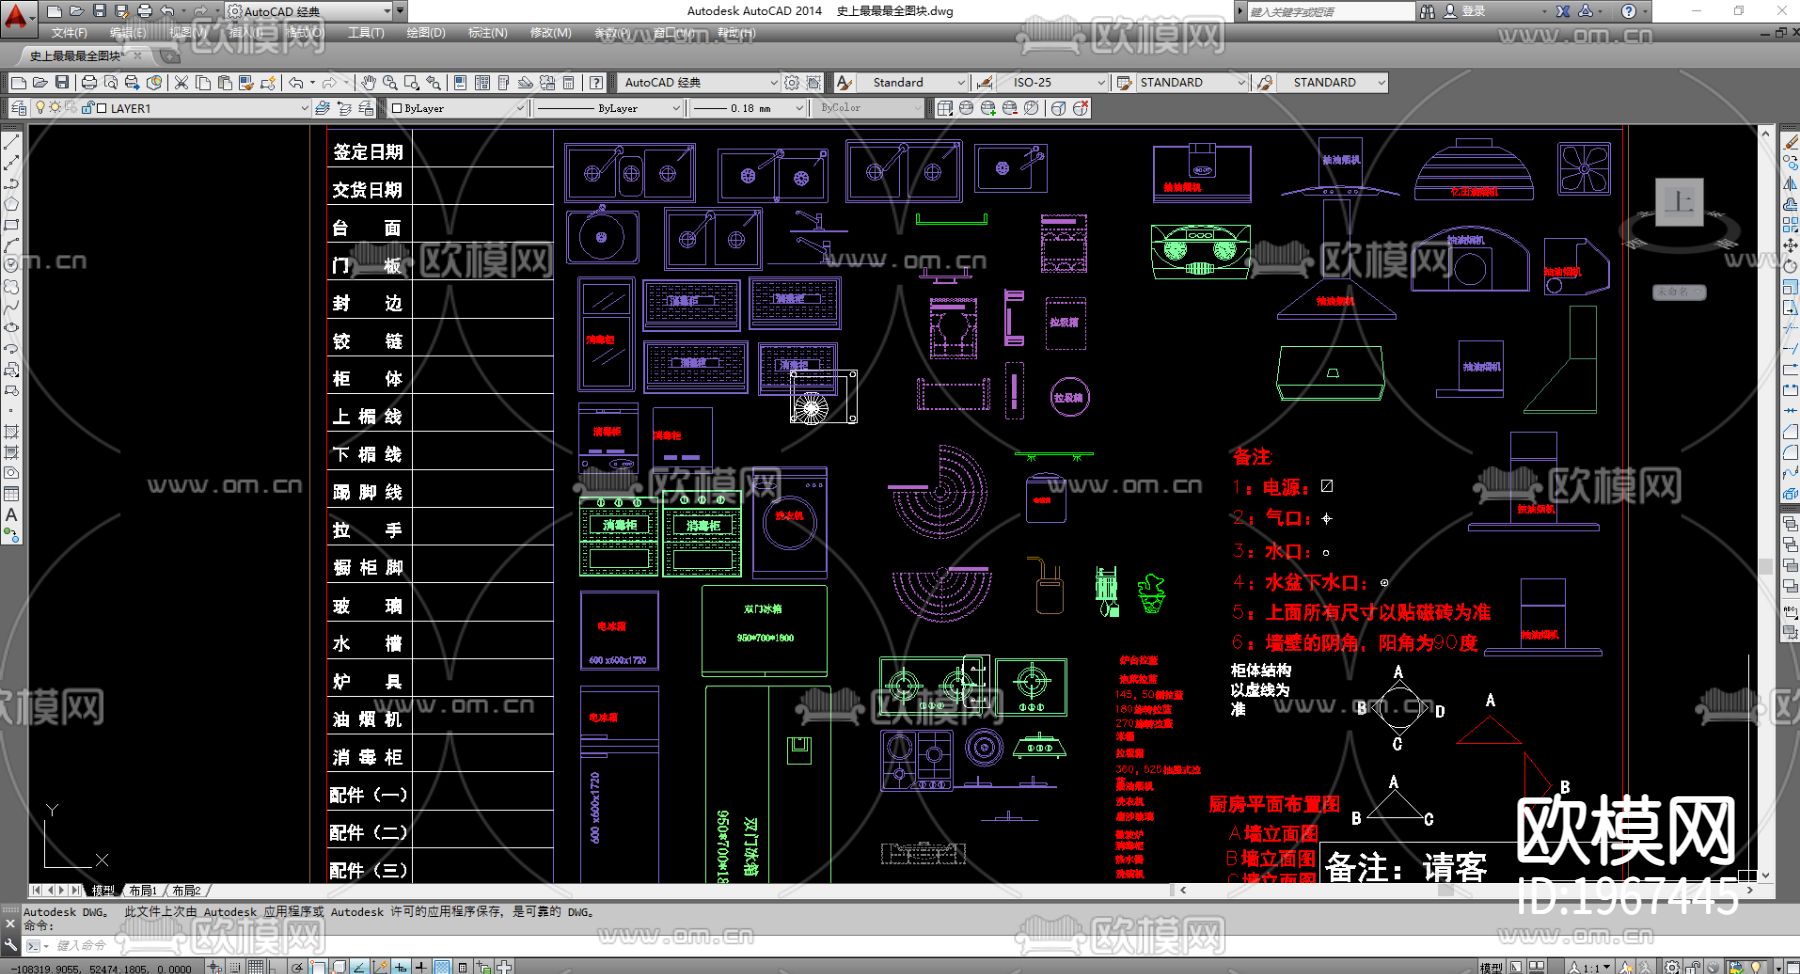The image size is (1800, 974).
Task: Click the ViewCube 上 top face
Action: coord(1679,202)
